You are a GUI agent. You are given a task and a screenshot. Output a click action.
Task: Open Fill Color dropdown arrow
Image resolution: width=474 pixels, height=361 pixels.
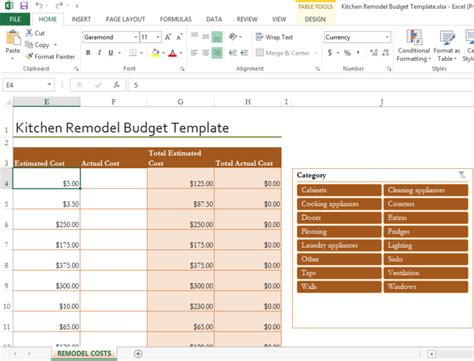(x=163, y=53)
